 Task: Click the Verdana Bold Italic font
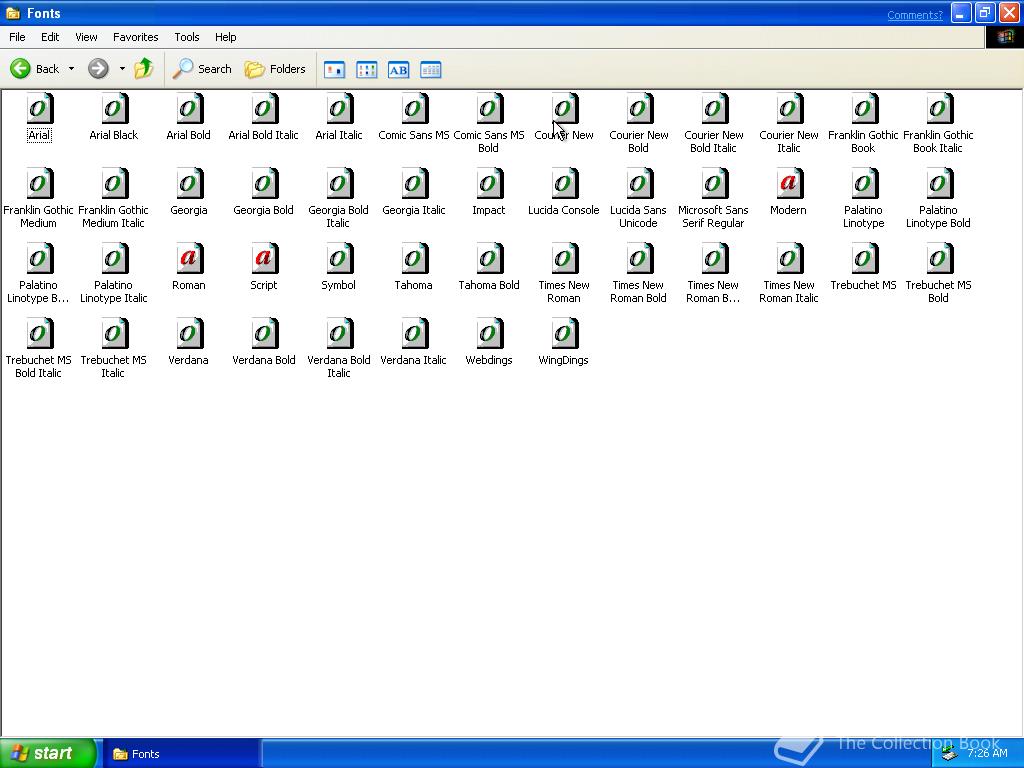click(338, 334)
